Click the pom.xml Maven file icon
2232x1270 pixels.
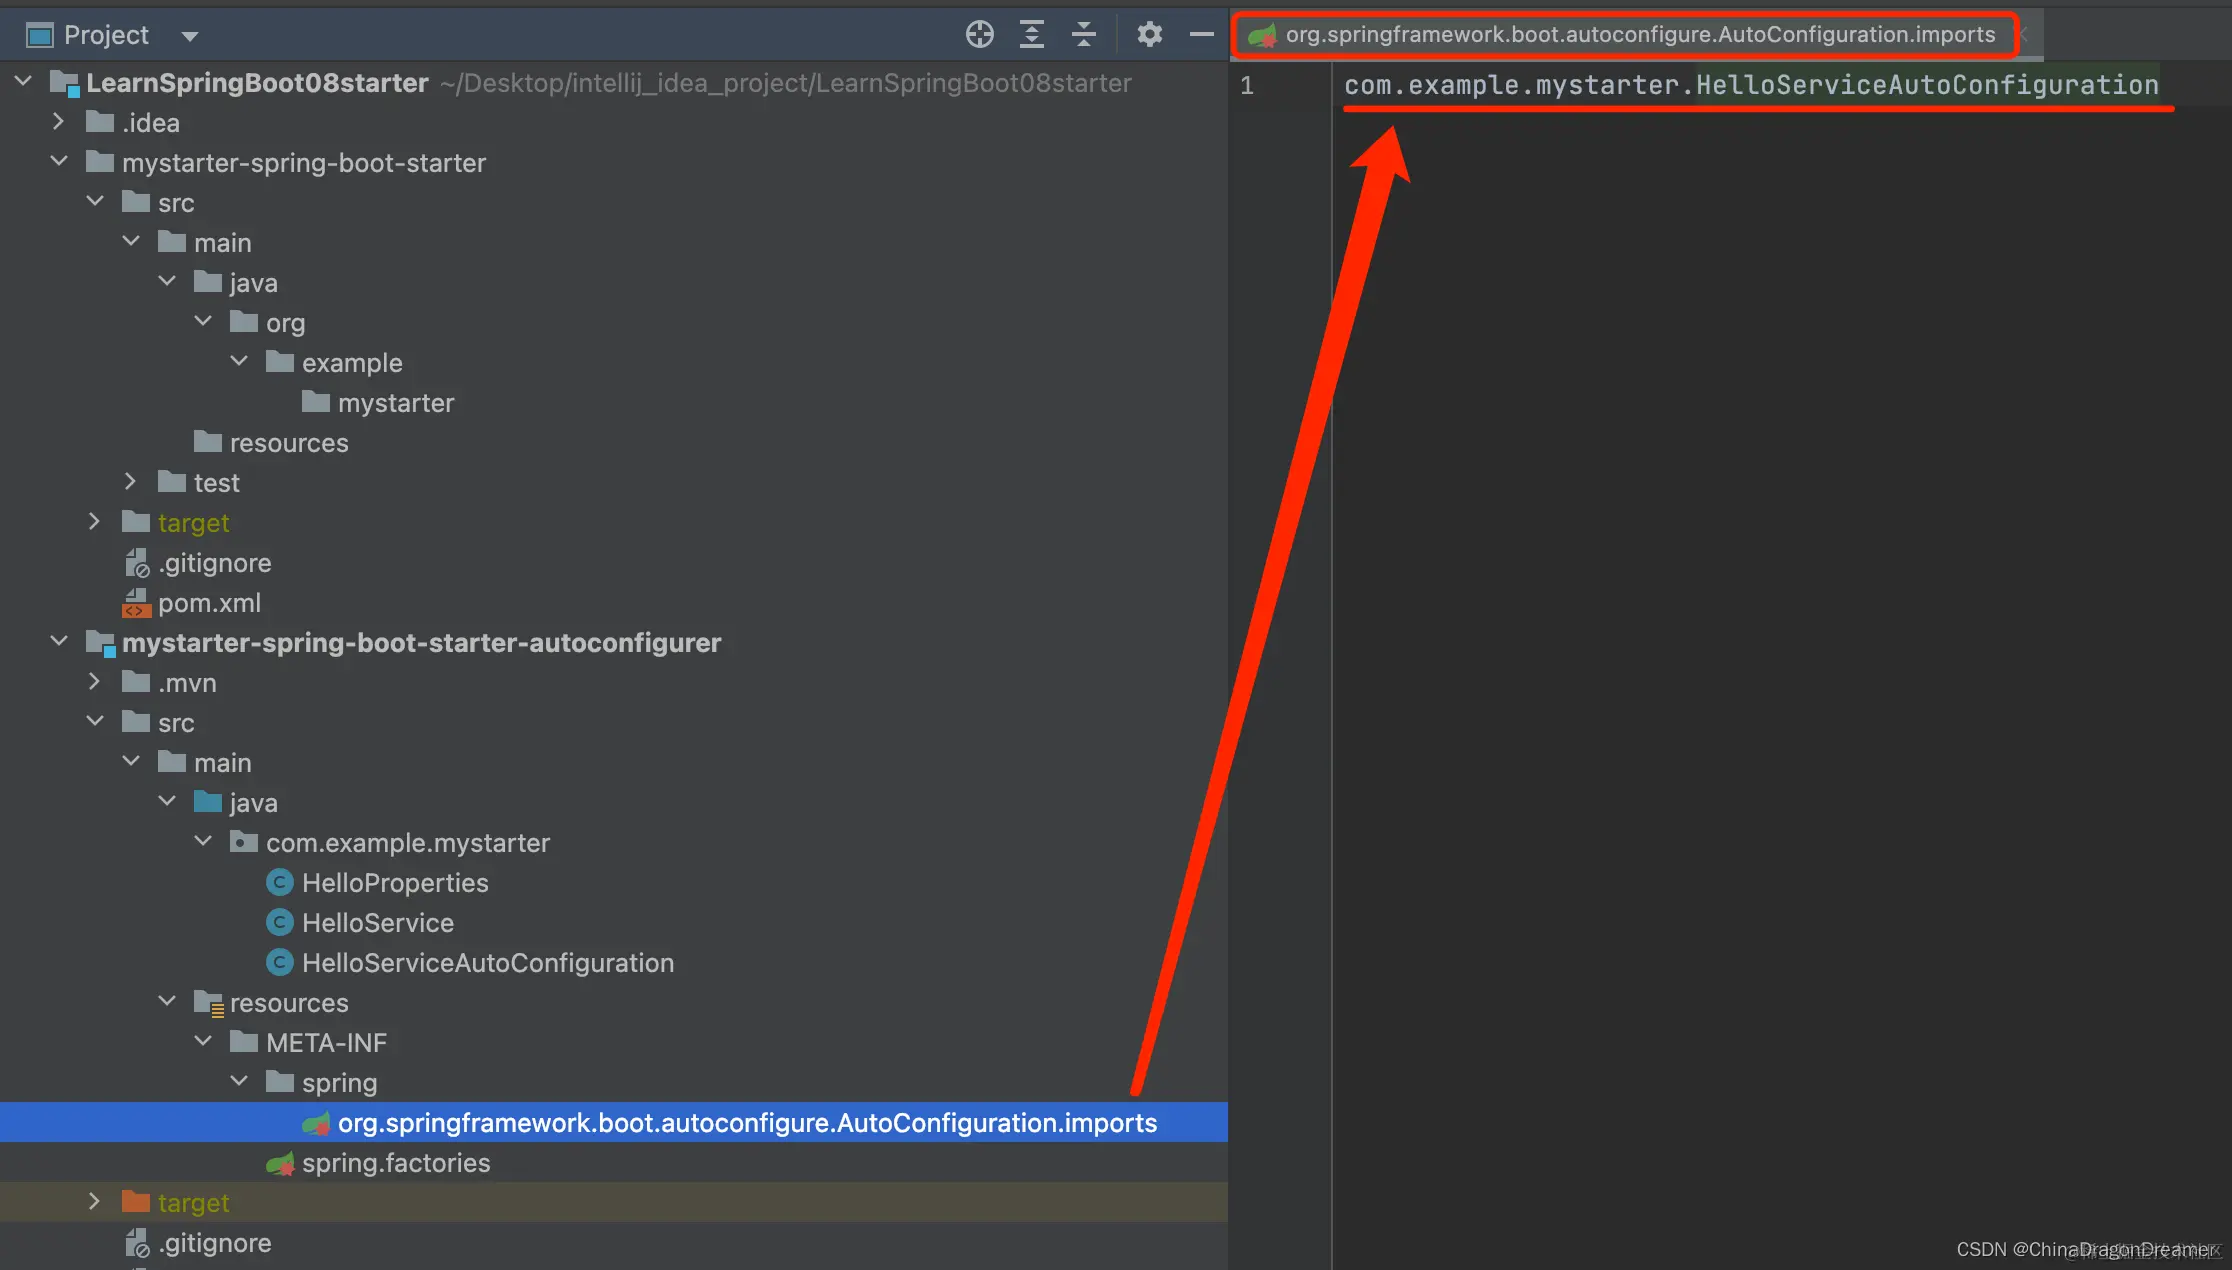pos(137,603)
